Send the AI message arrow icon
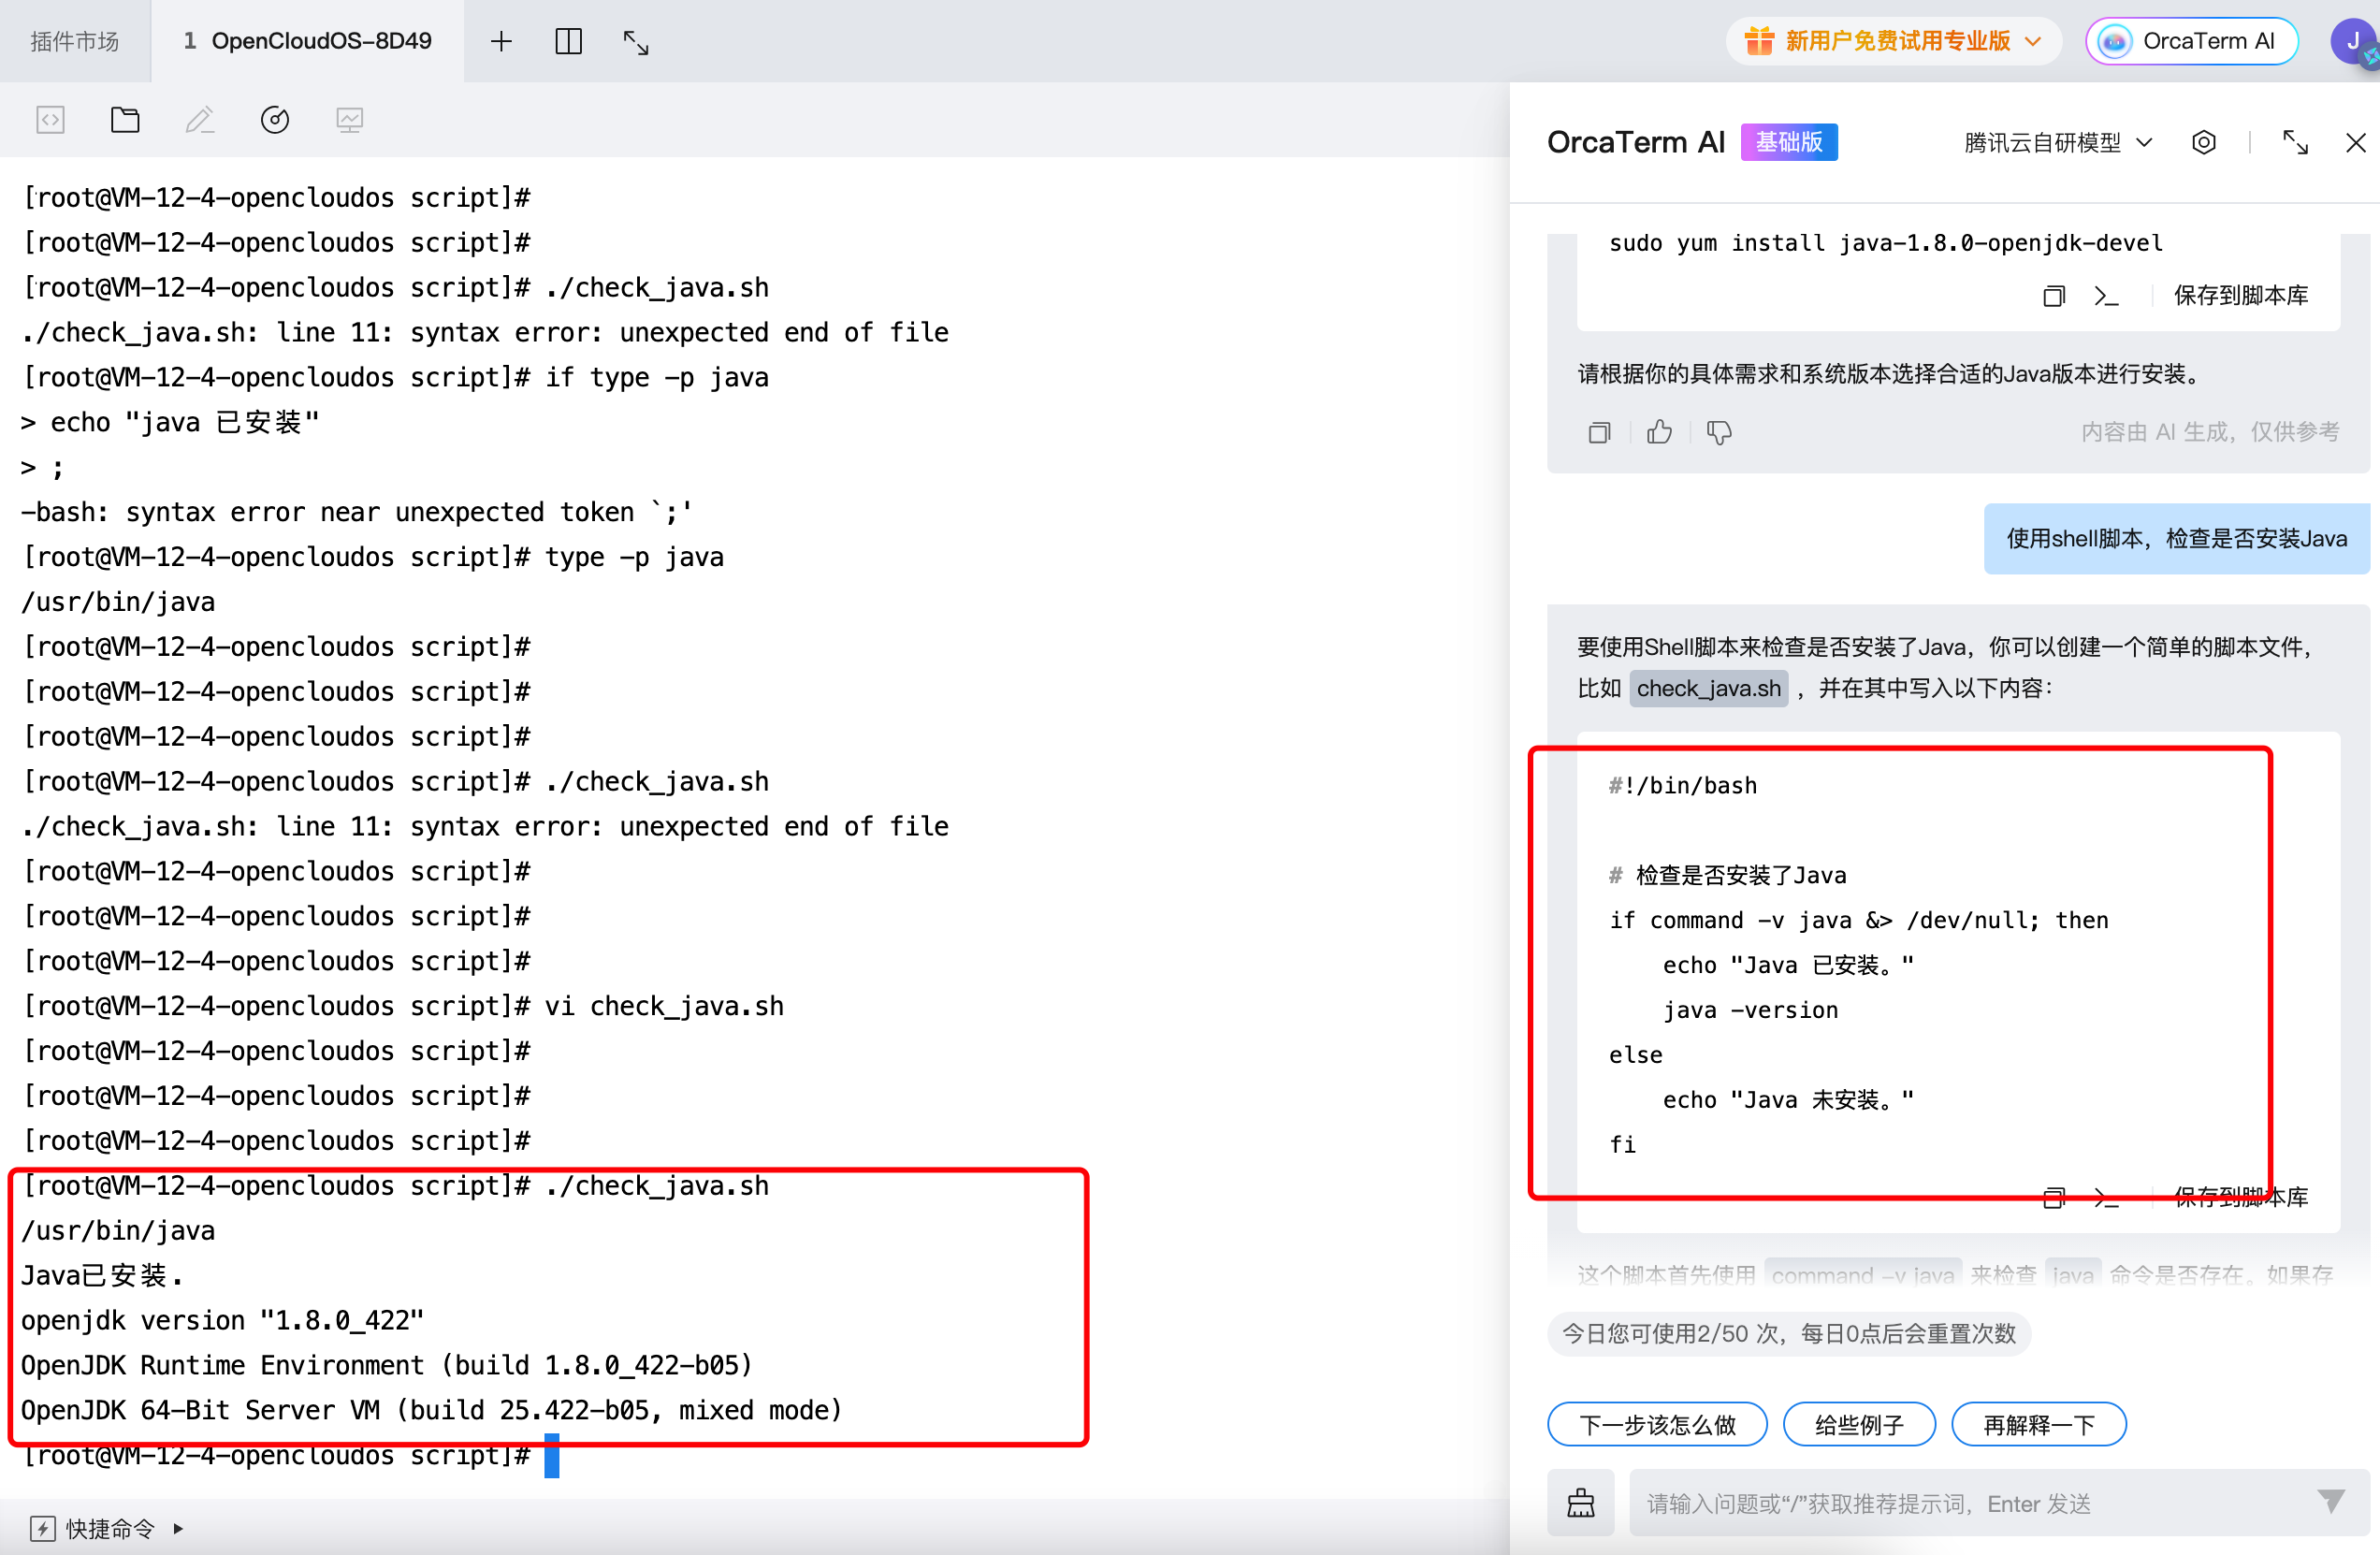 coord(2331,1501)
